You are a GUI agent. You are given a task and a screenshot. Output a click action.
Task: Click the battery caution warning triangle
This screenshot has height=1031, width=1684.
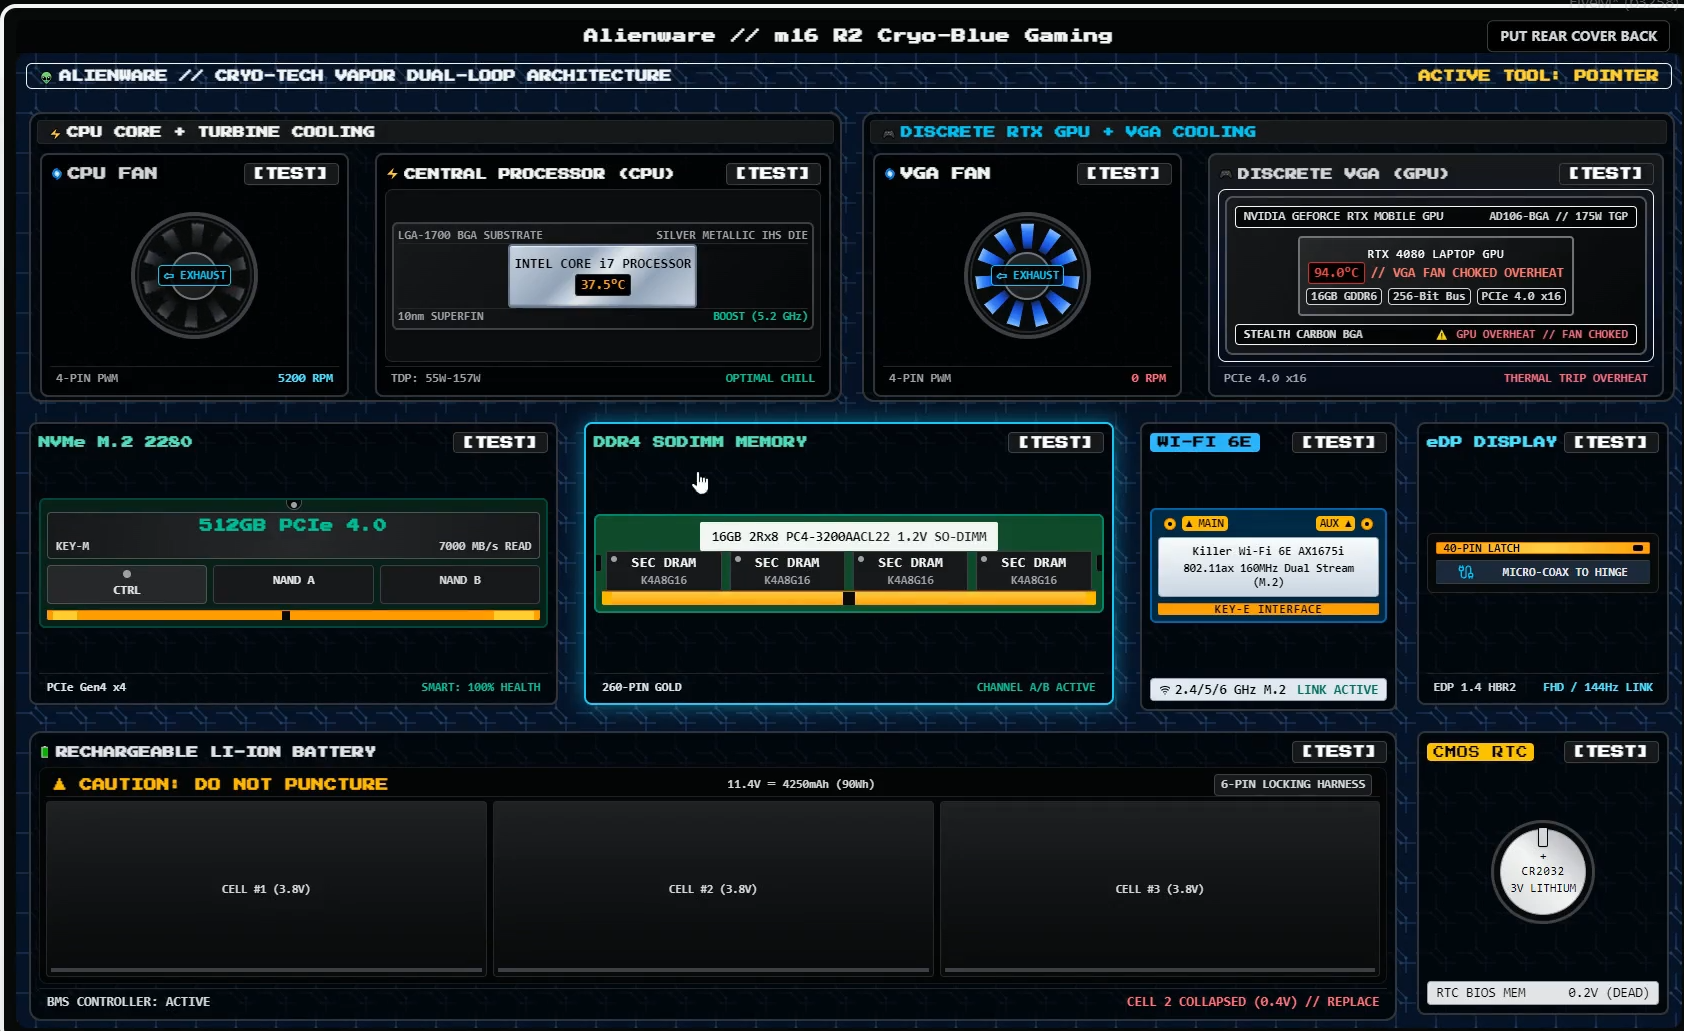click(59, 784)
